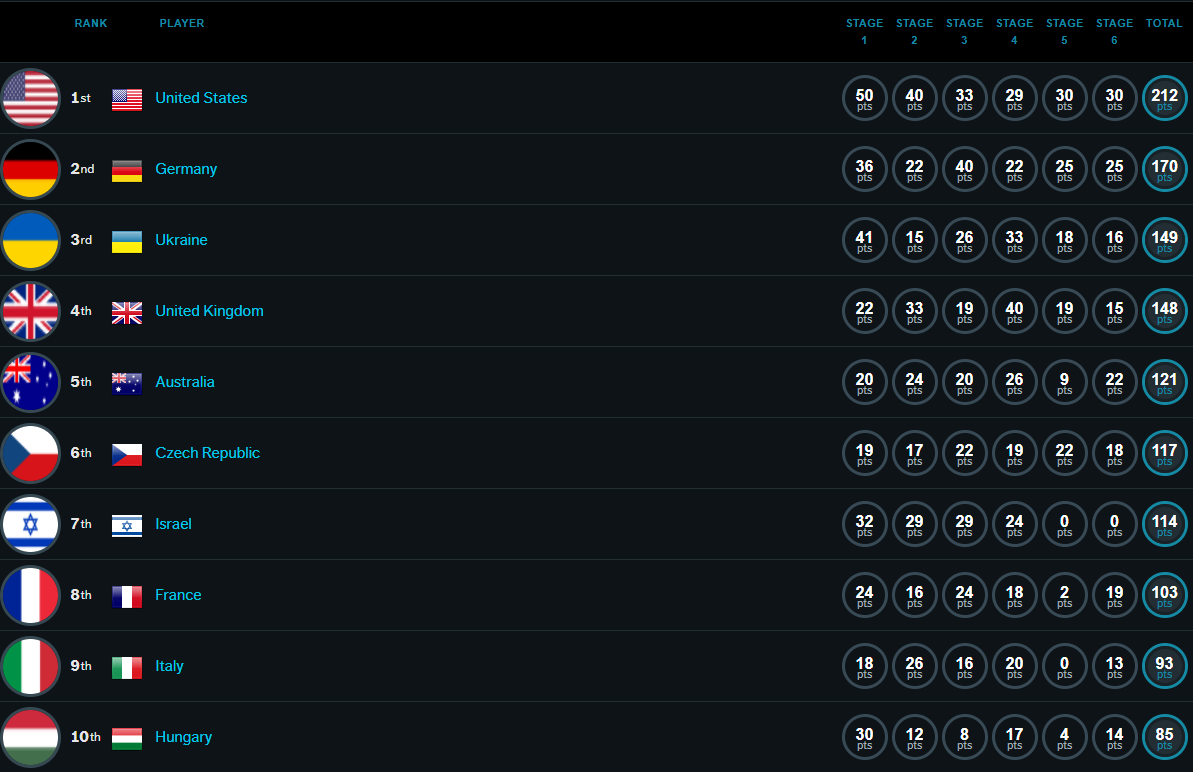Image resolution: width=1193 pixels, height=772 pixels.
Task: Select Israel 114 pts total badge
Action: pos(1165,524)
